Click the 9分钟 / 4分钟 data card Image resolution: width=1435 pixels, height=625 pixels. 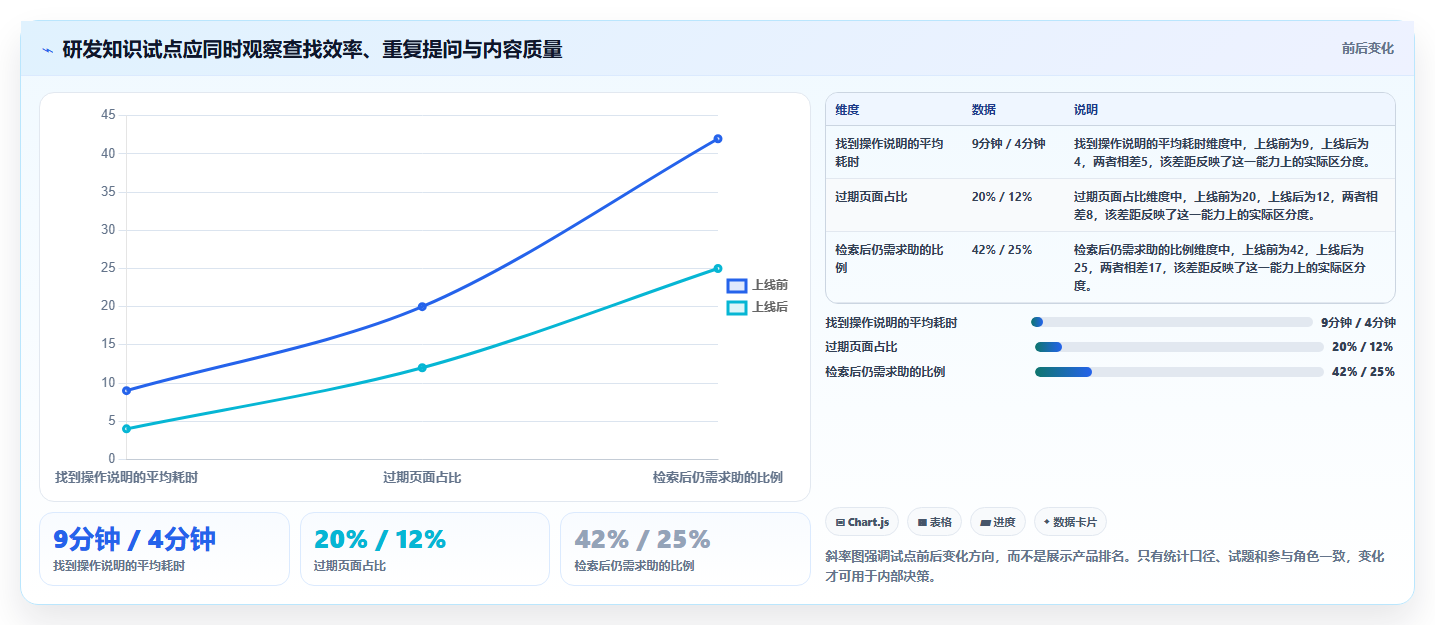[164, 549]
